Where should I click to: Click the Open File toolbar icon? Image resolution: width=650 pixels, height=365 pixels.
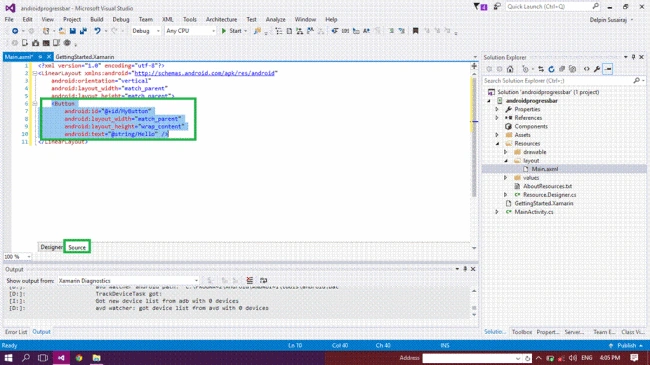point(62,31)
